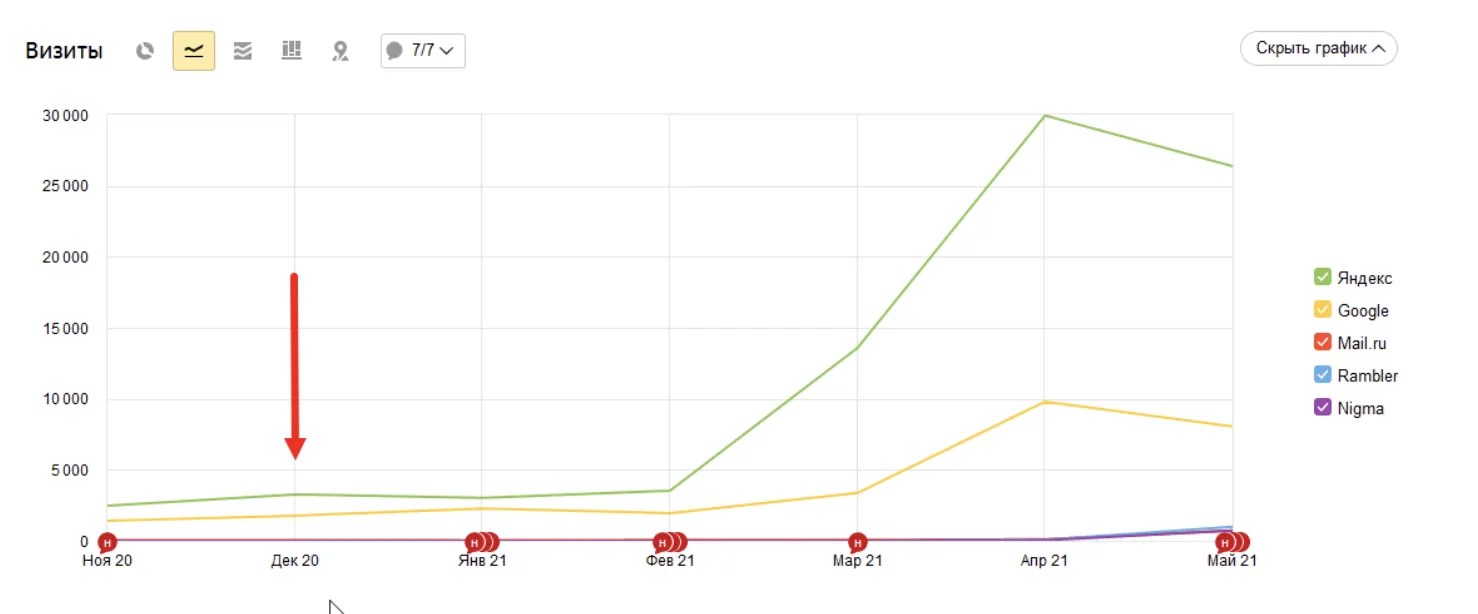Open the 7/7 notes filter dropdown

click(x=423, y=50)
